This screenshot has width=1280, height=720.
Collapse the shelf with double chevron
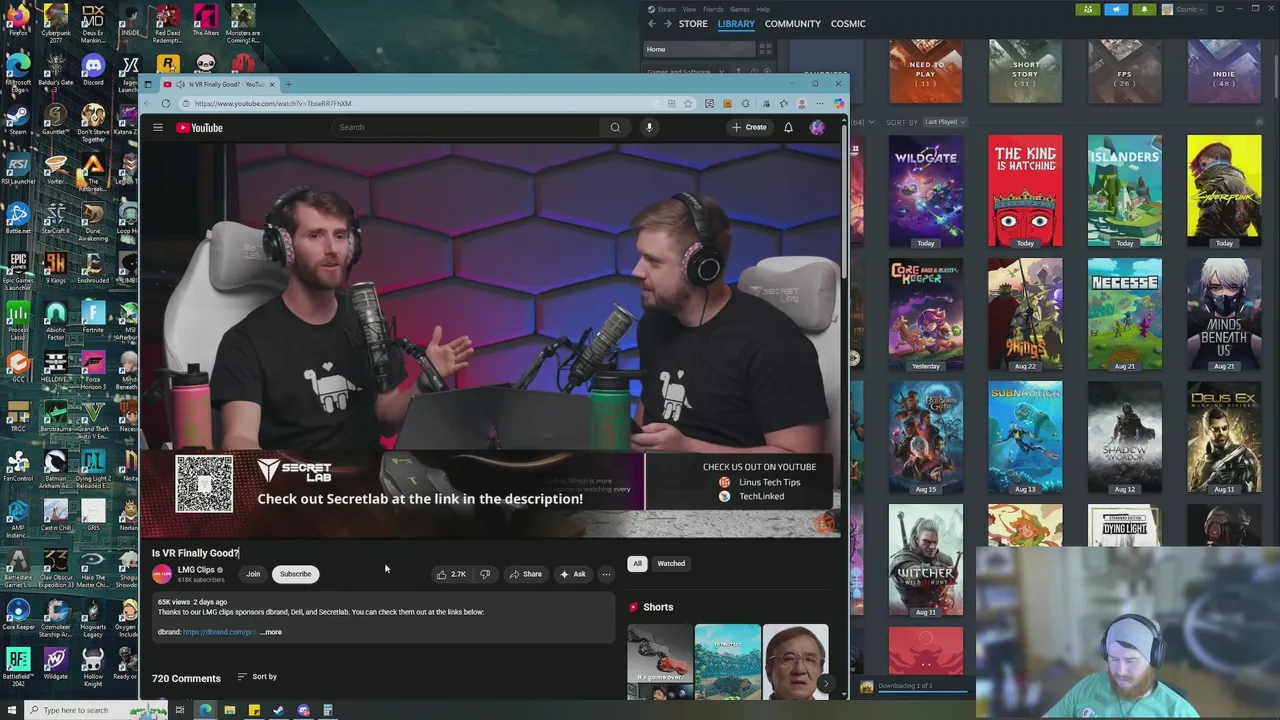point(1259,122)
